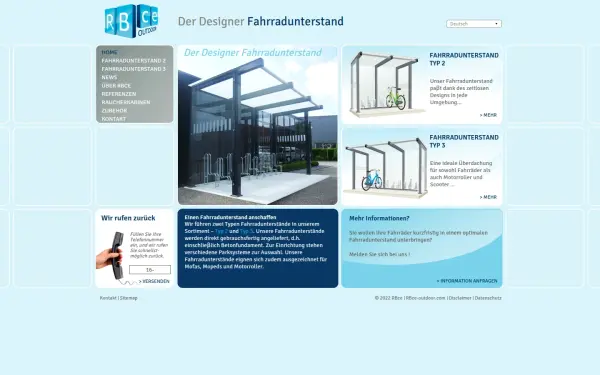The image size is (600, 375).
Task: Open the Über RBce menu item
Action: (116, 86)
